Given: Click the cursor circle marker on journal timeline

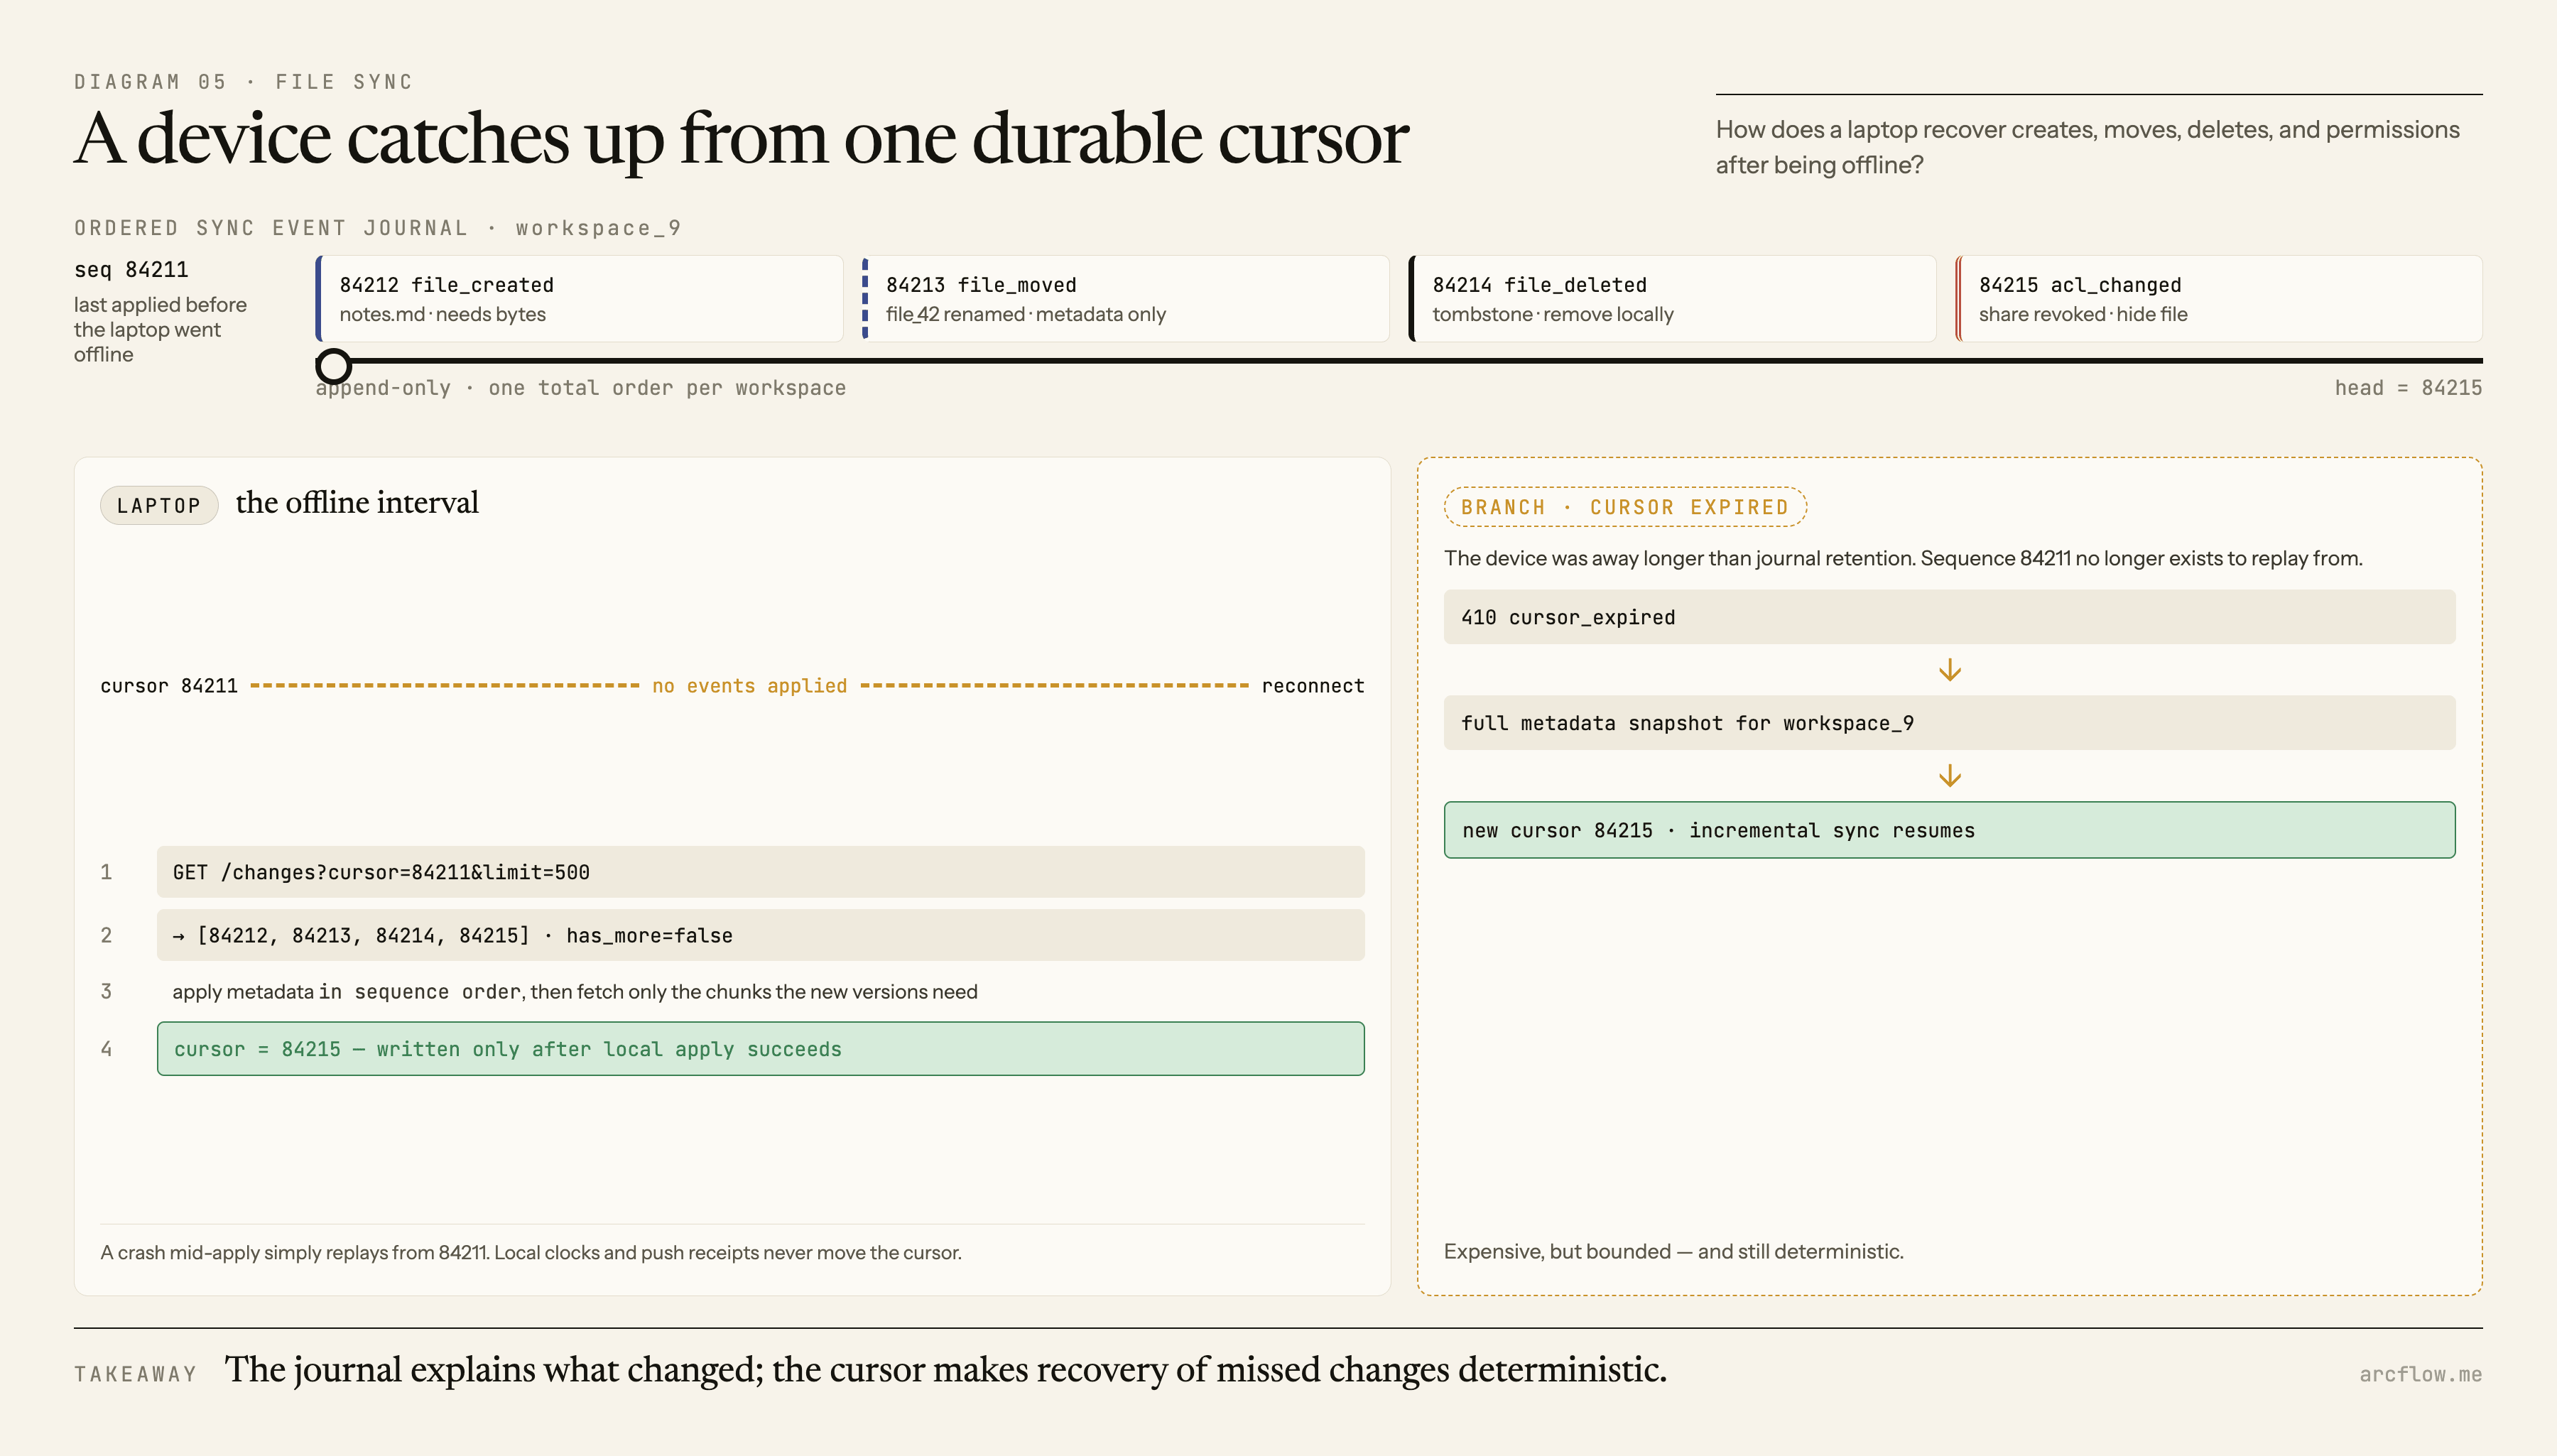Looking at the screenshot, I should pos(334,366).
